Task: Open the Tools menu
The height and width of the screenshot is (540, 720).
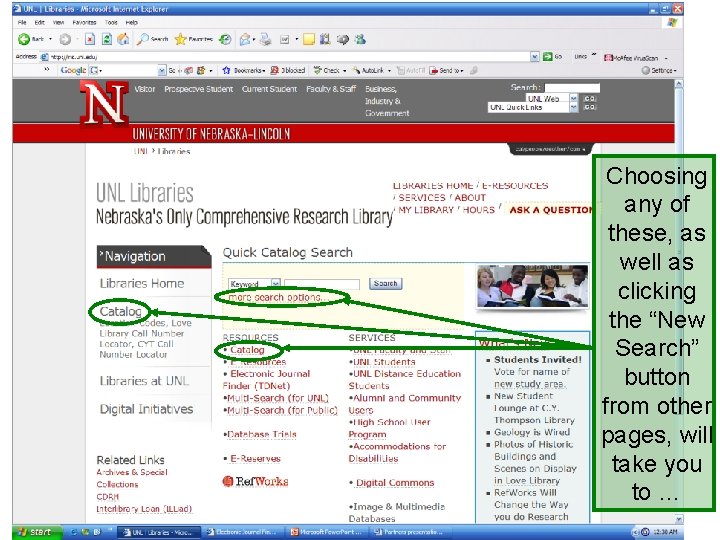Action: pos(111,22)
